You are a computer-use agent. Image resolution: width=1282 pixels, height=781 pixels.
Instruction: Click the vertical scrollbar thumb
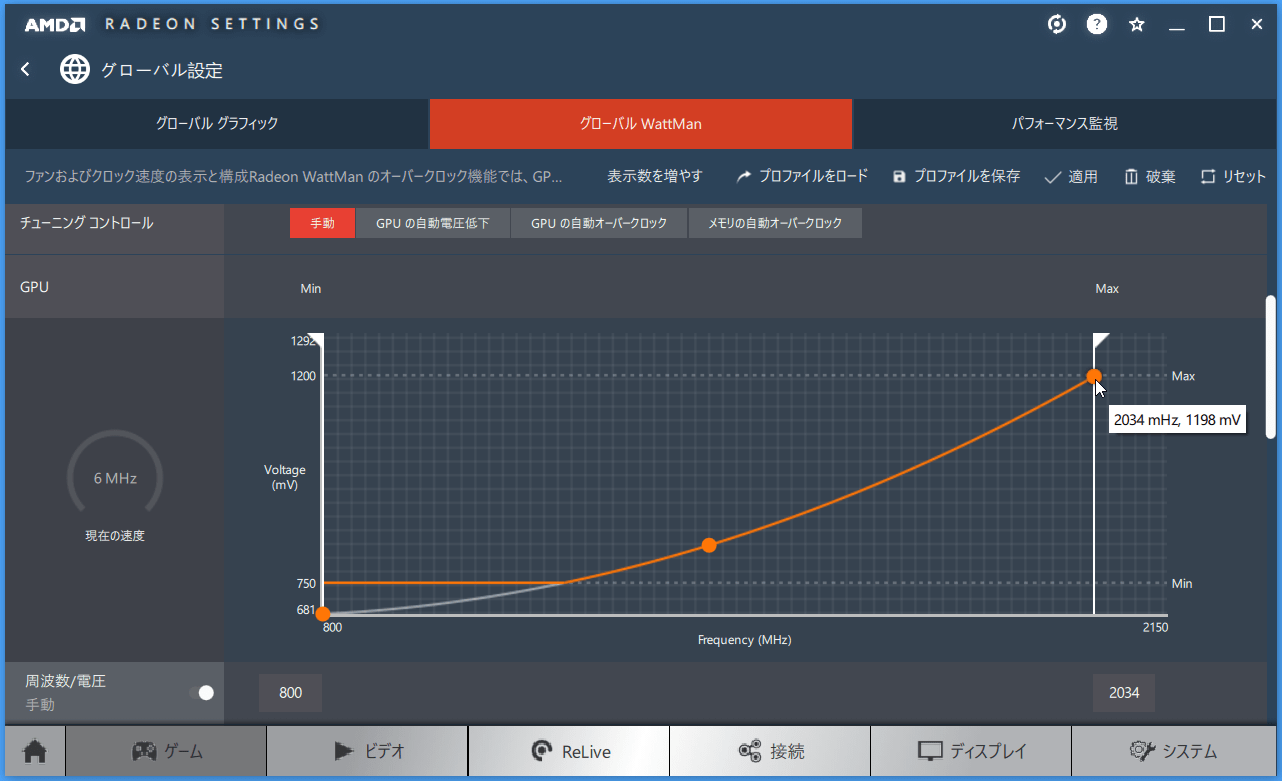(x=1271, y=366)
